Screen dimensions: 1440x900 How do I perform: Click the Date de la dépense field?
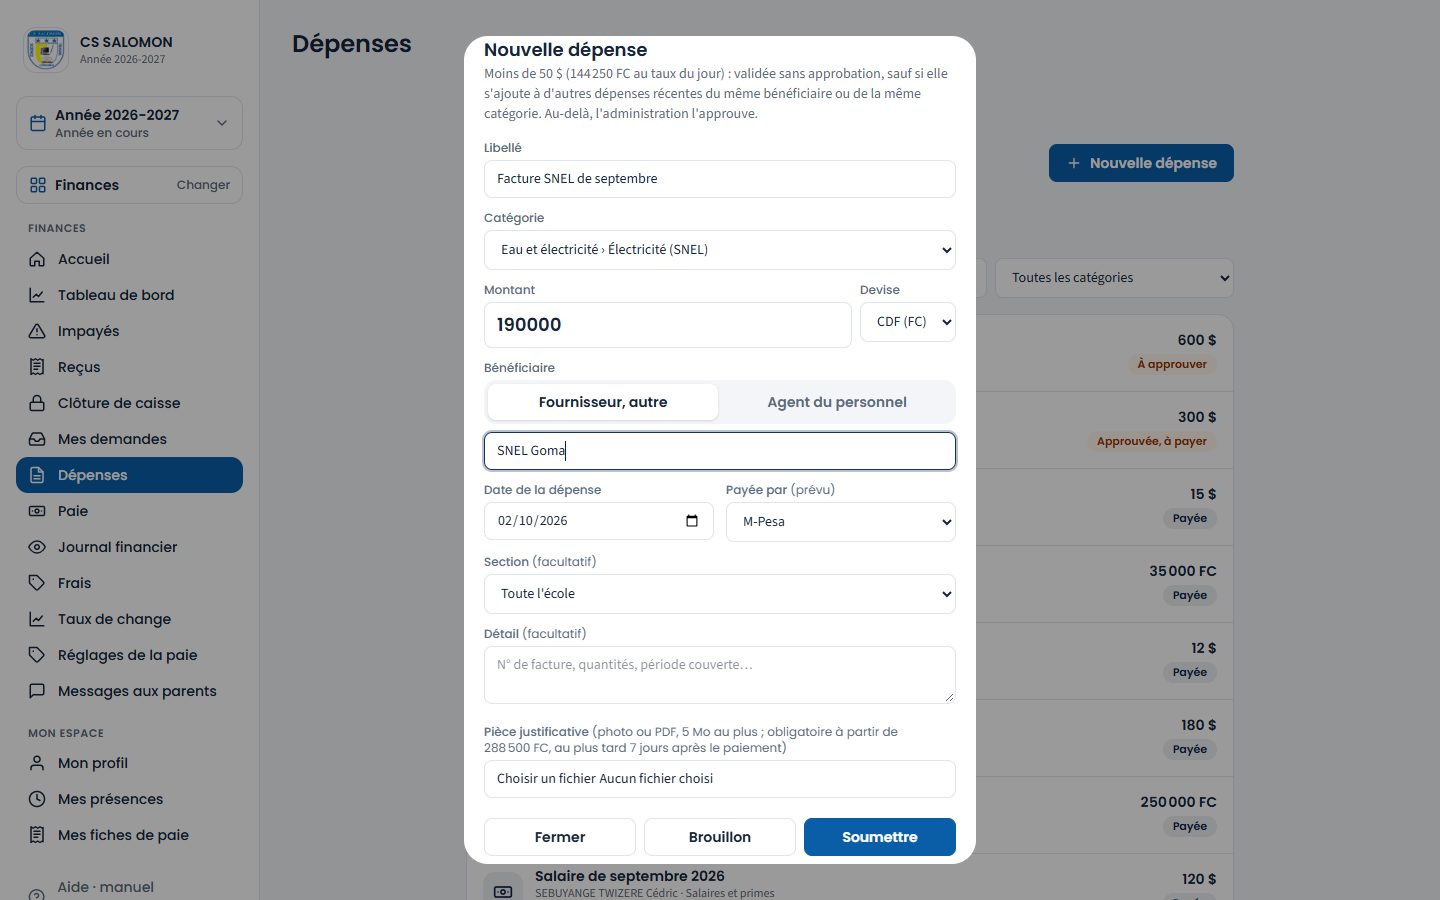[x=599, y=521]
